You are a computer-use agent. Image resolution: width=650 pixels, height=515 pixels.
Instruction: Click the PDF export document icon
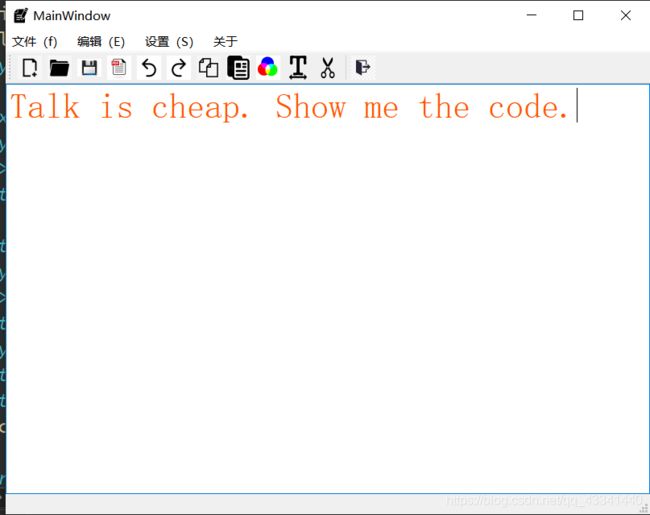(x=119, y=68)
